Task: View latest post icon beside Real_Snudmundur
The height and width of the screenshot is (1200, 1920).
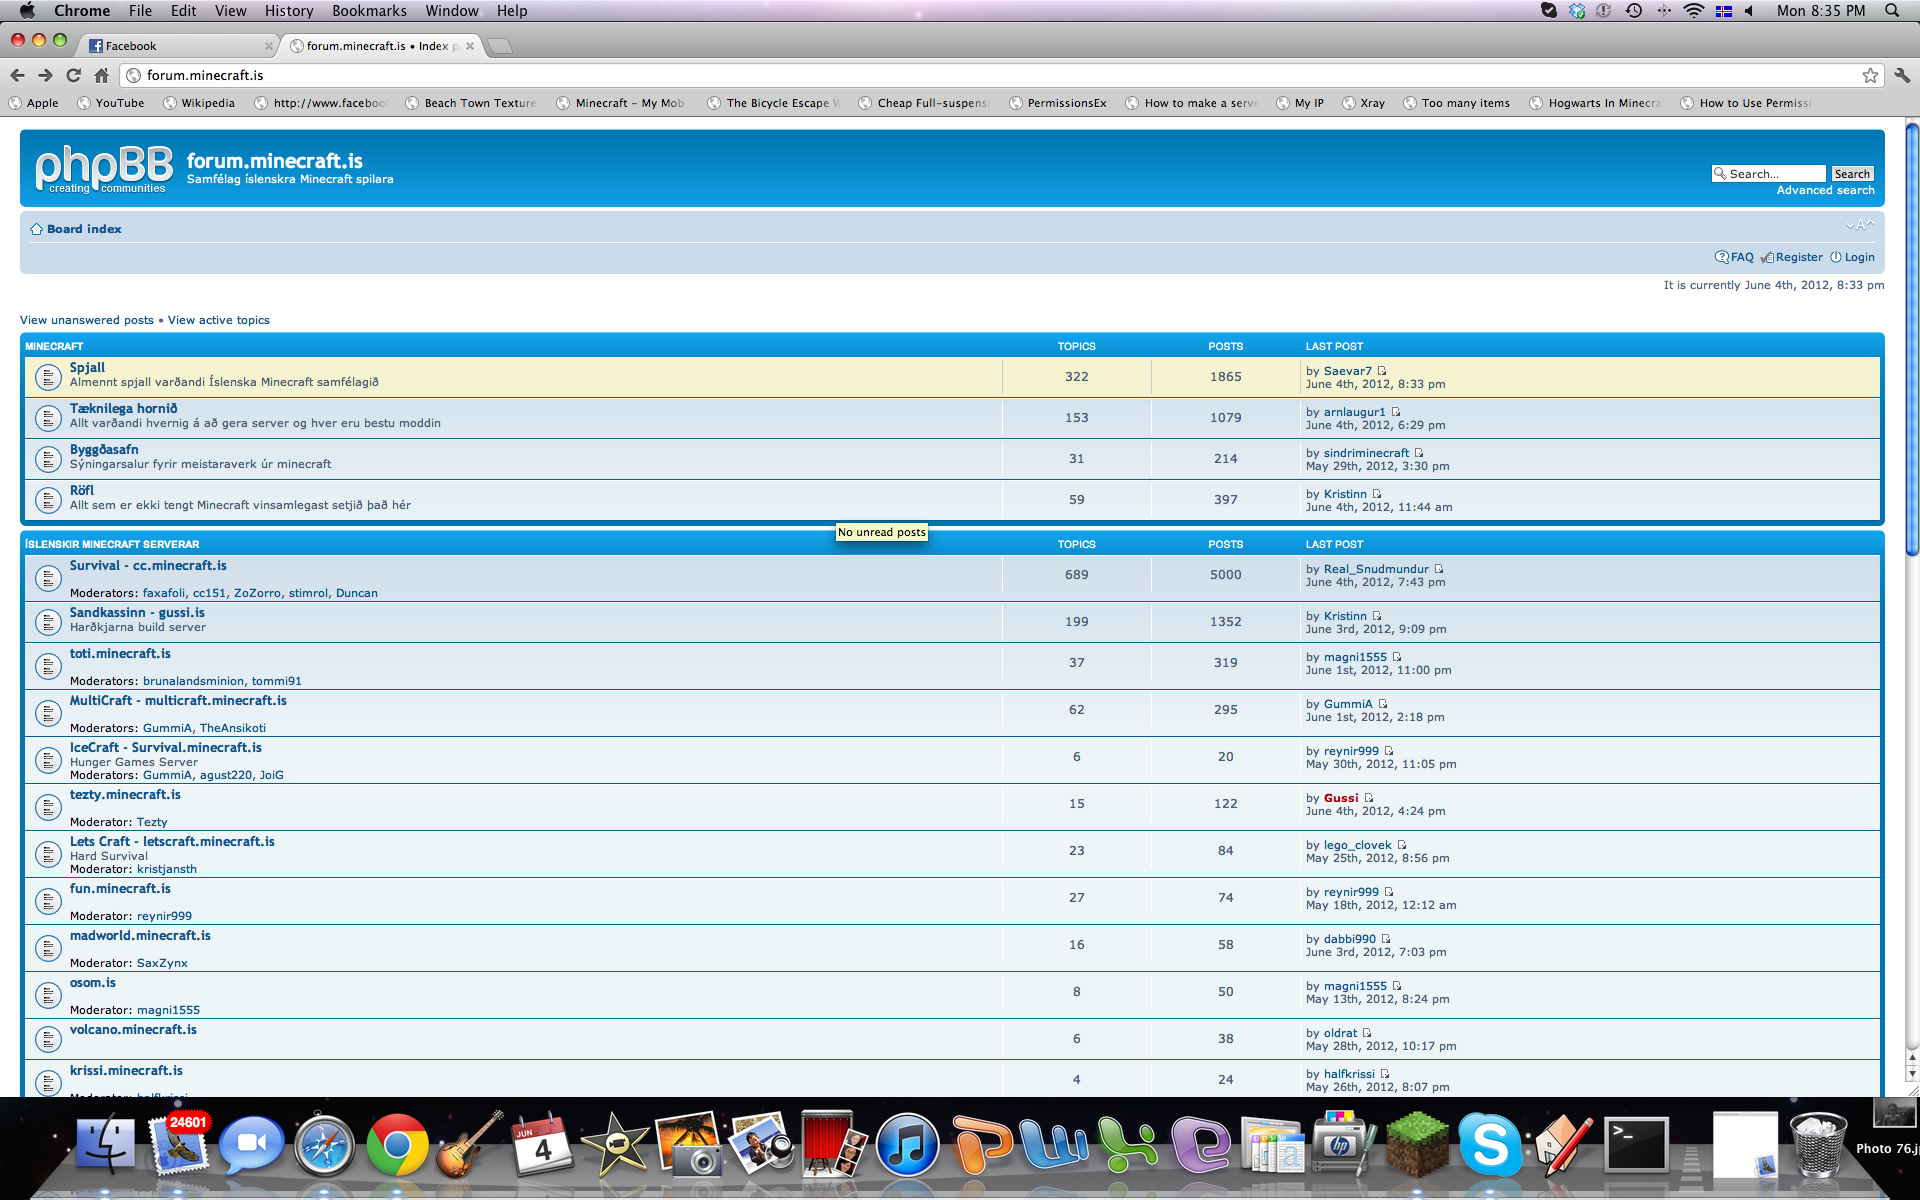Action: click(1439, 569)
